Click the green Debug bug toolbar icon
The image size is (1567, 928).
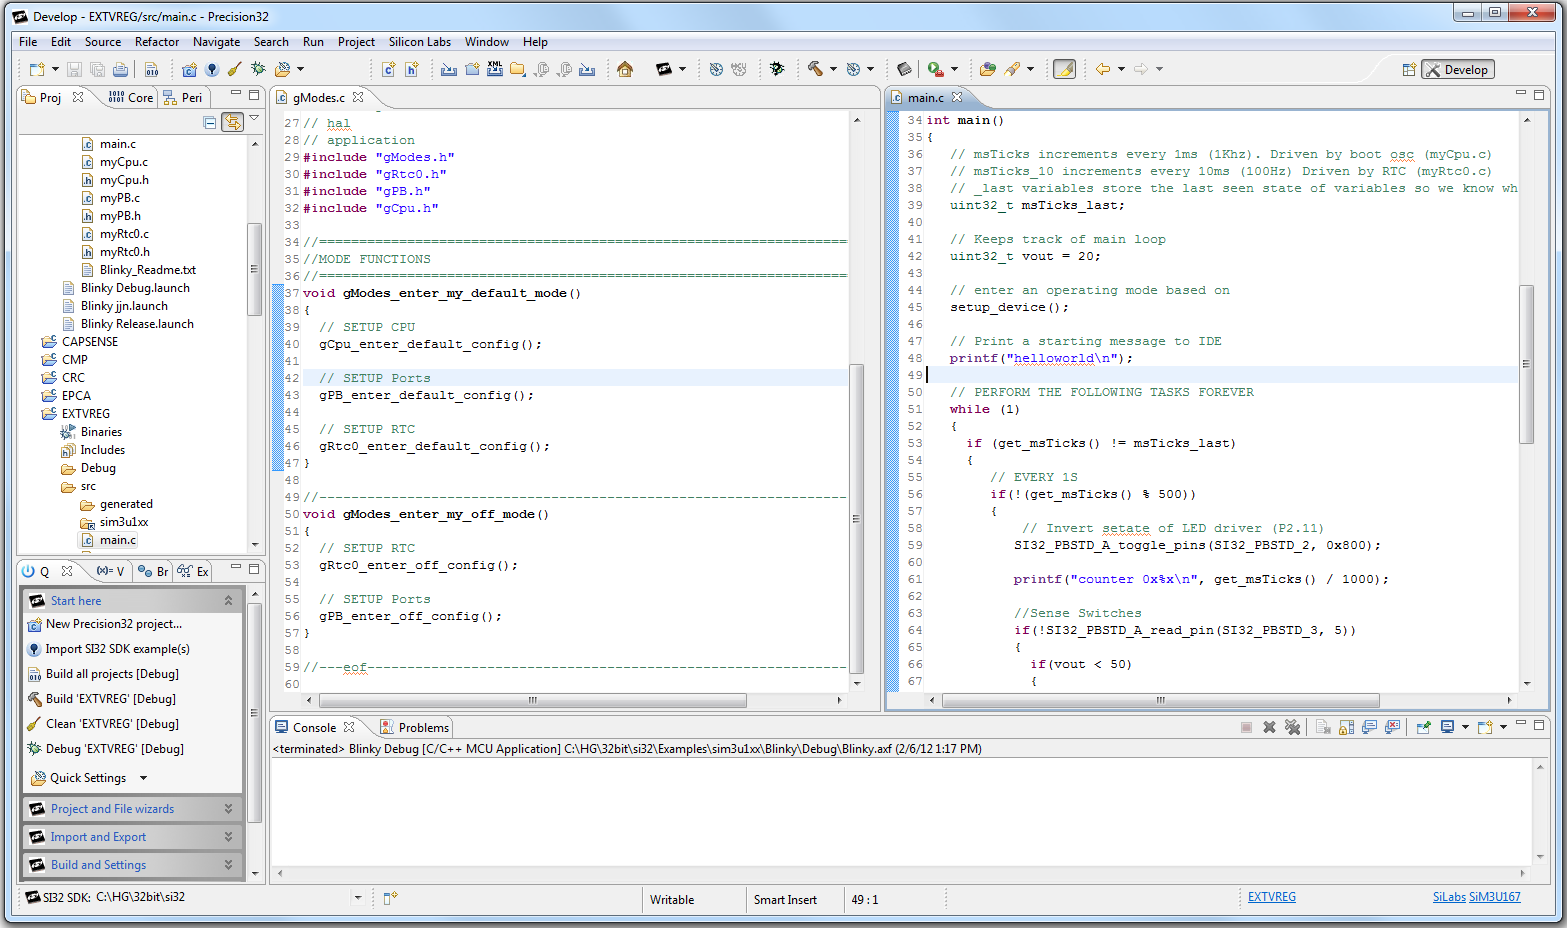[x=258, y=69]
